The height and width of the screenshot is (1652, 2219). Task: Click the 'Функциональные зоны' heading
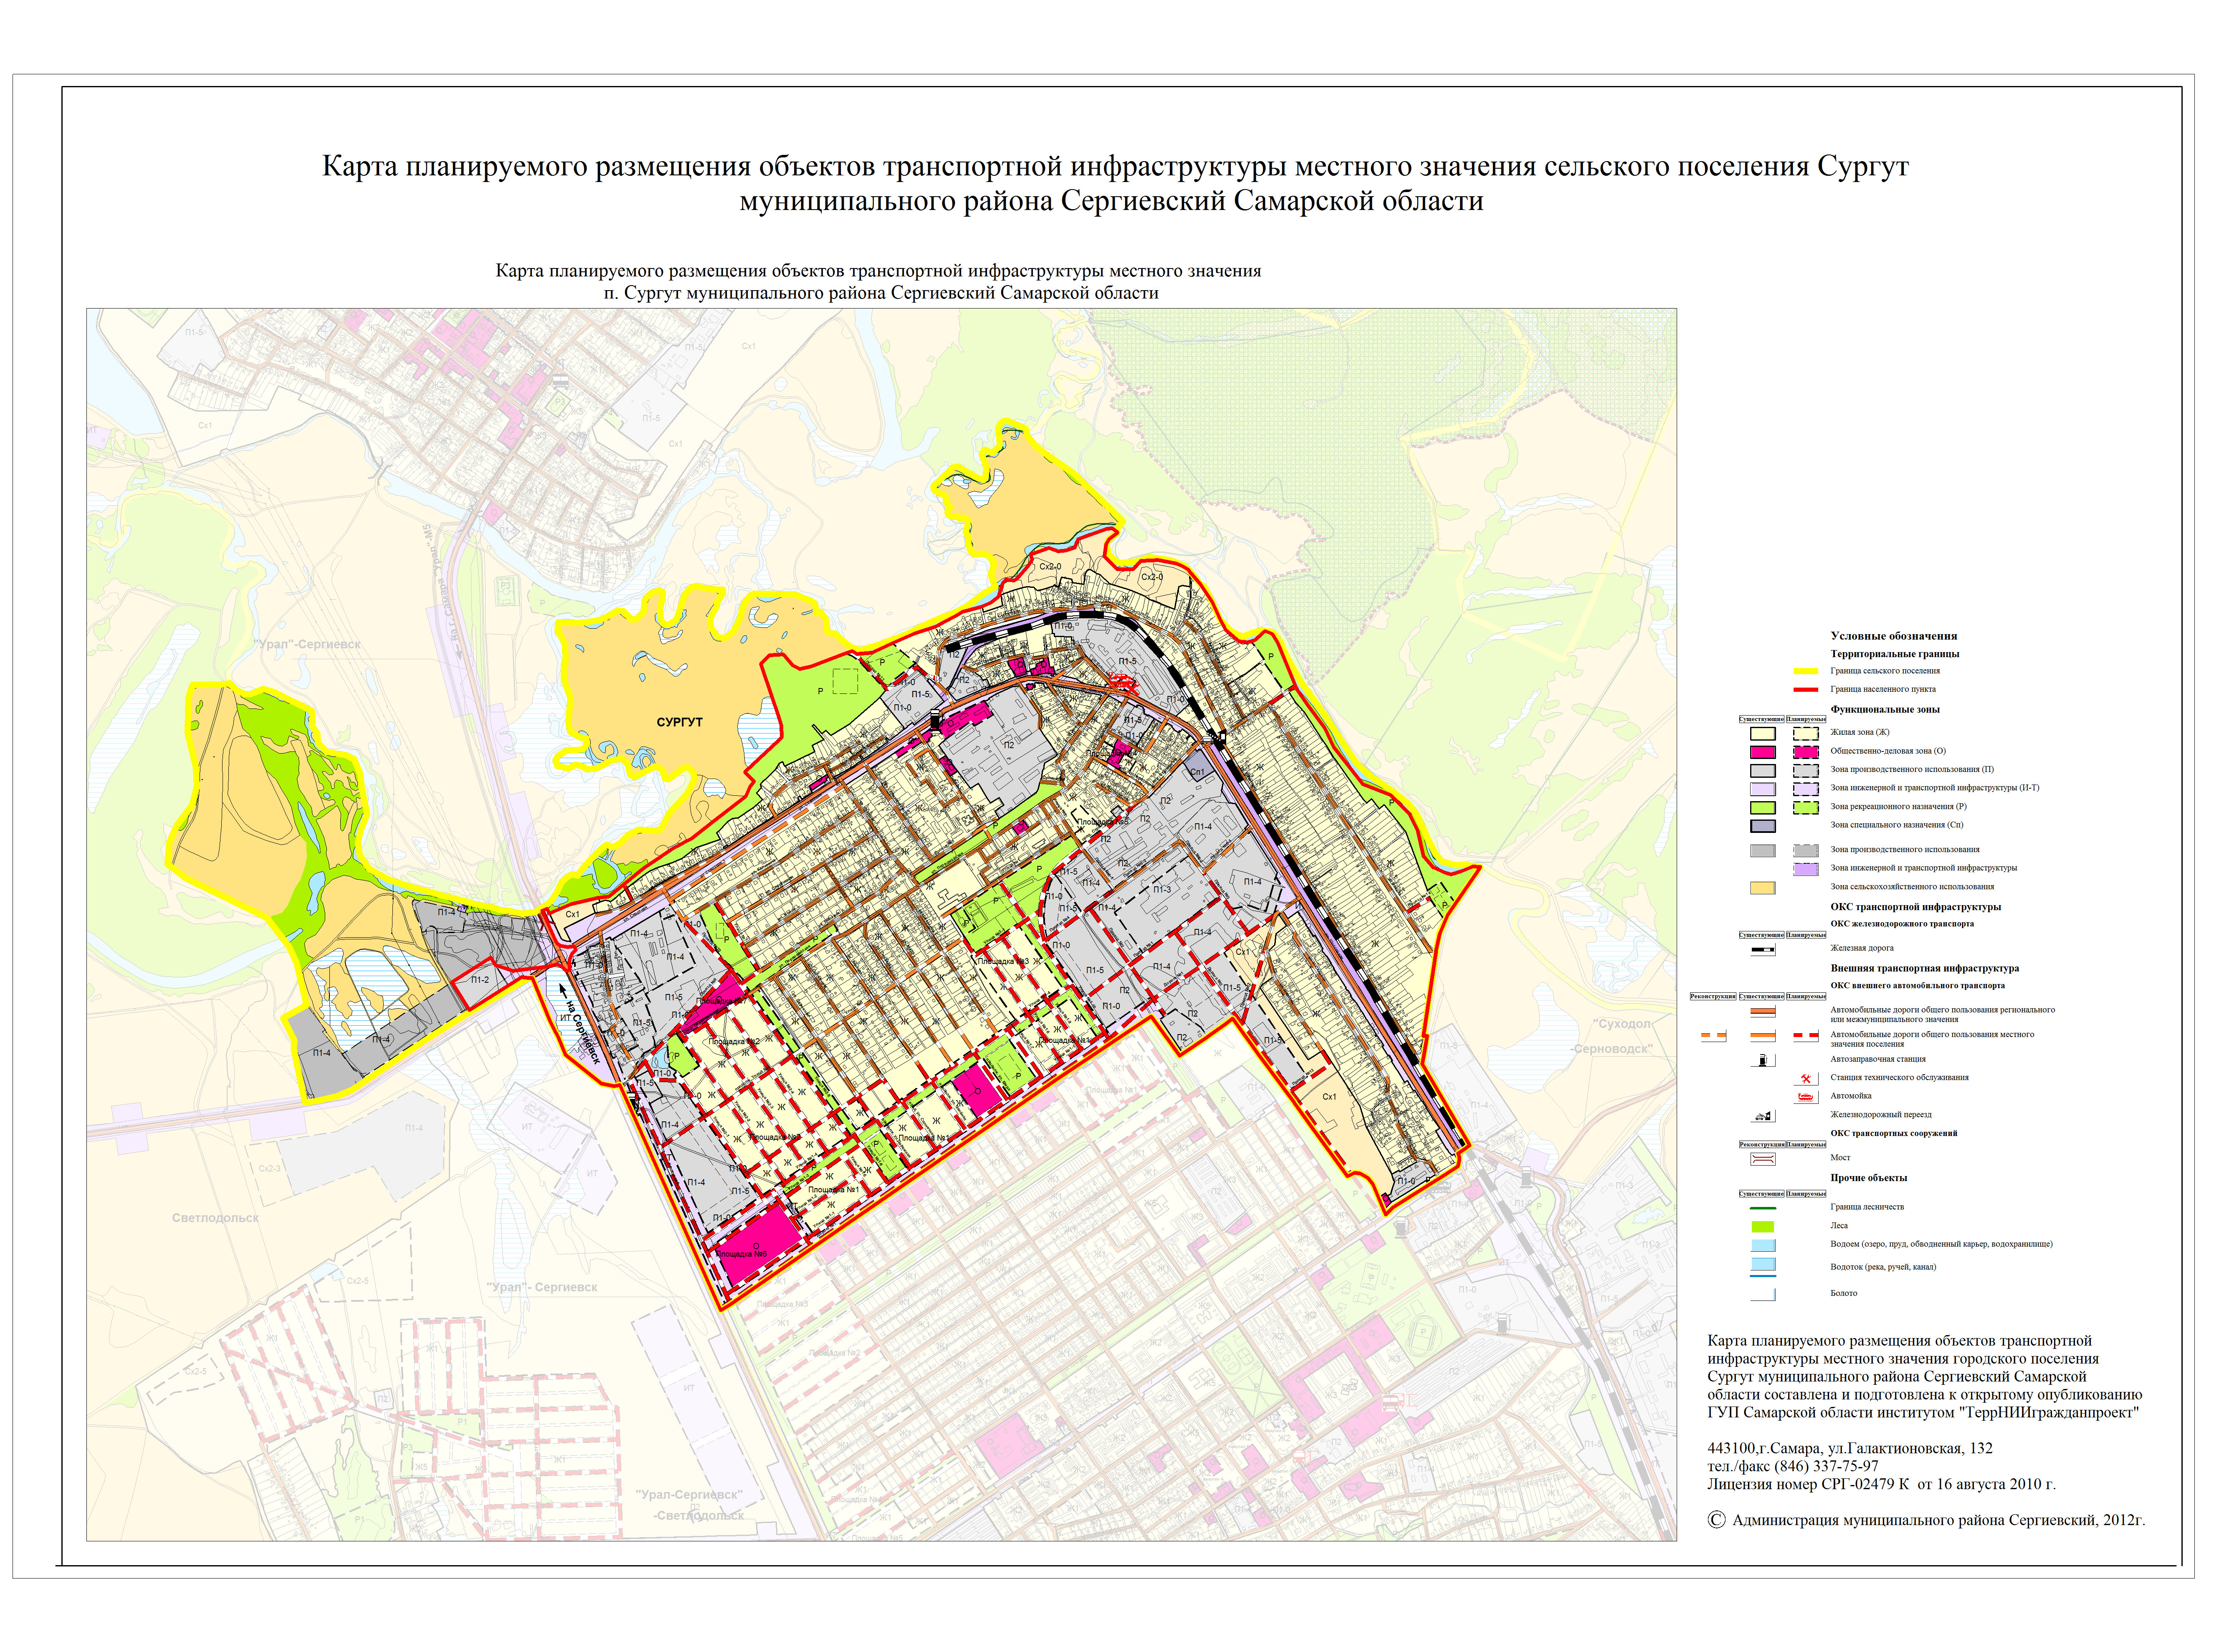[1885, 710]
